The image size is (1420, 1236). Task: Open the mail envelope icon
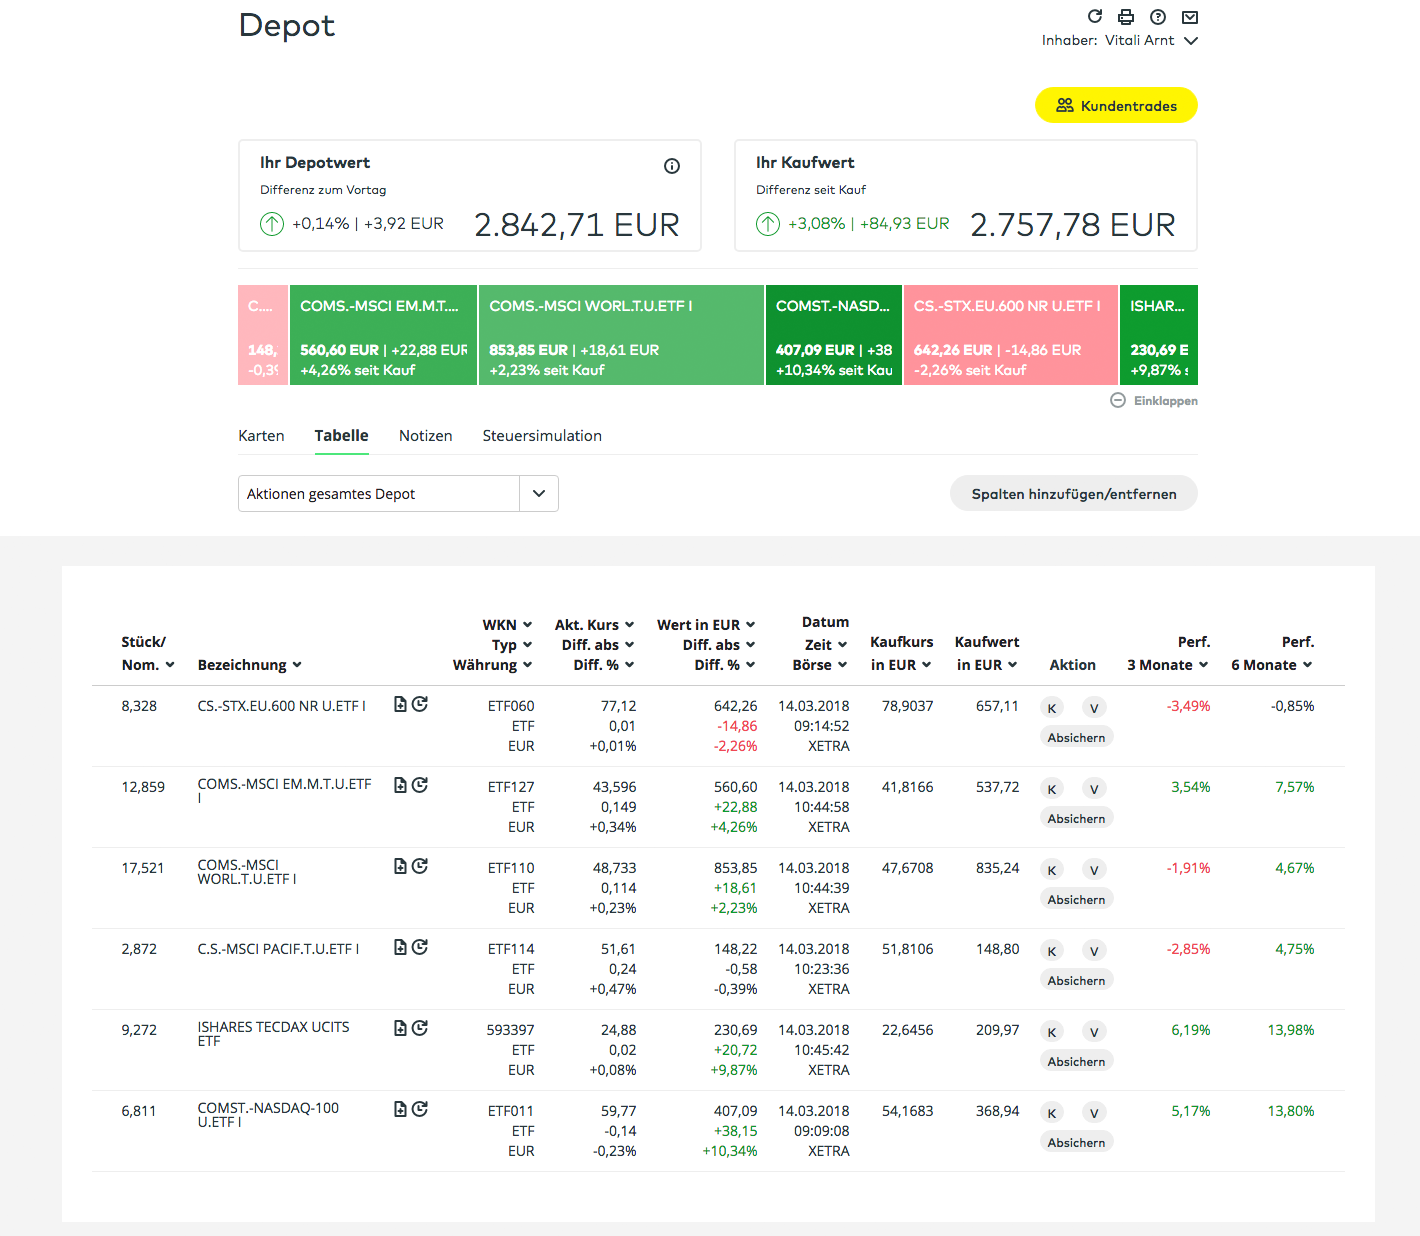coord(1190,17)
